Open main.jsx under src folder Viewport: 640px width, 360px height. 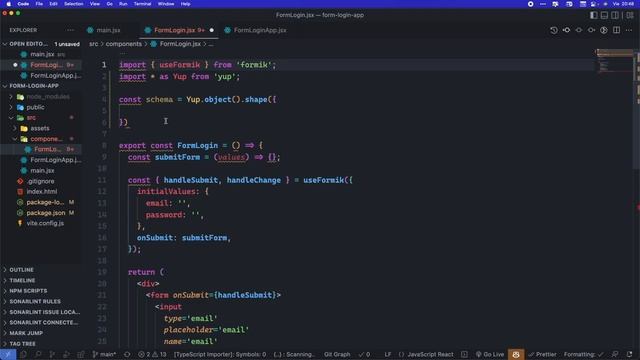(x=42, y=171)
